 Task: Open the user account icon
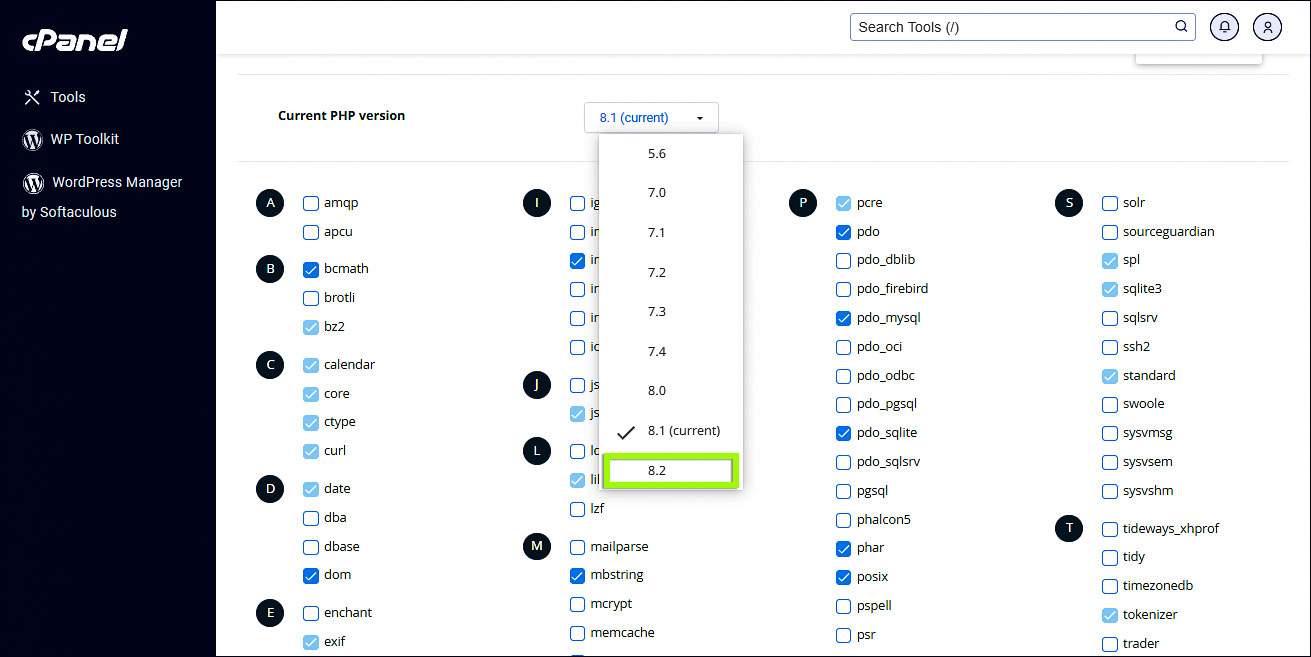coord(1267,27)
